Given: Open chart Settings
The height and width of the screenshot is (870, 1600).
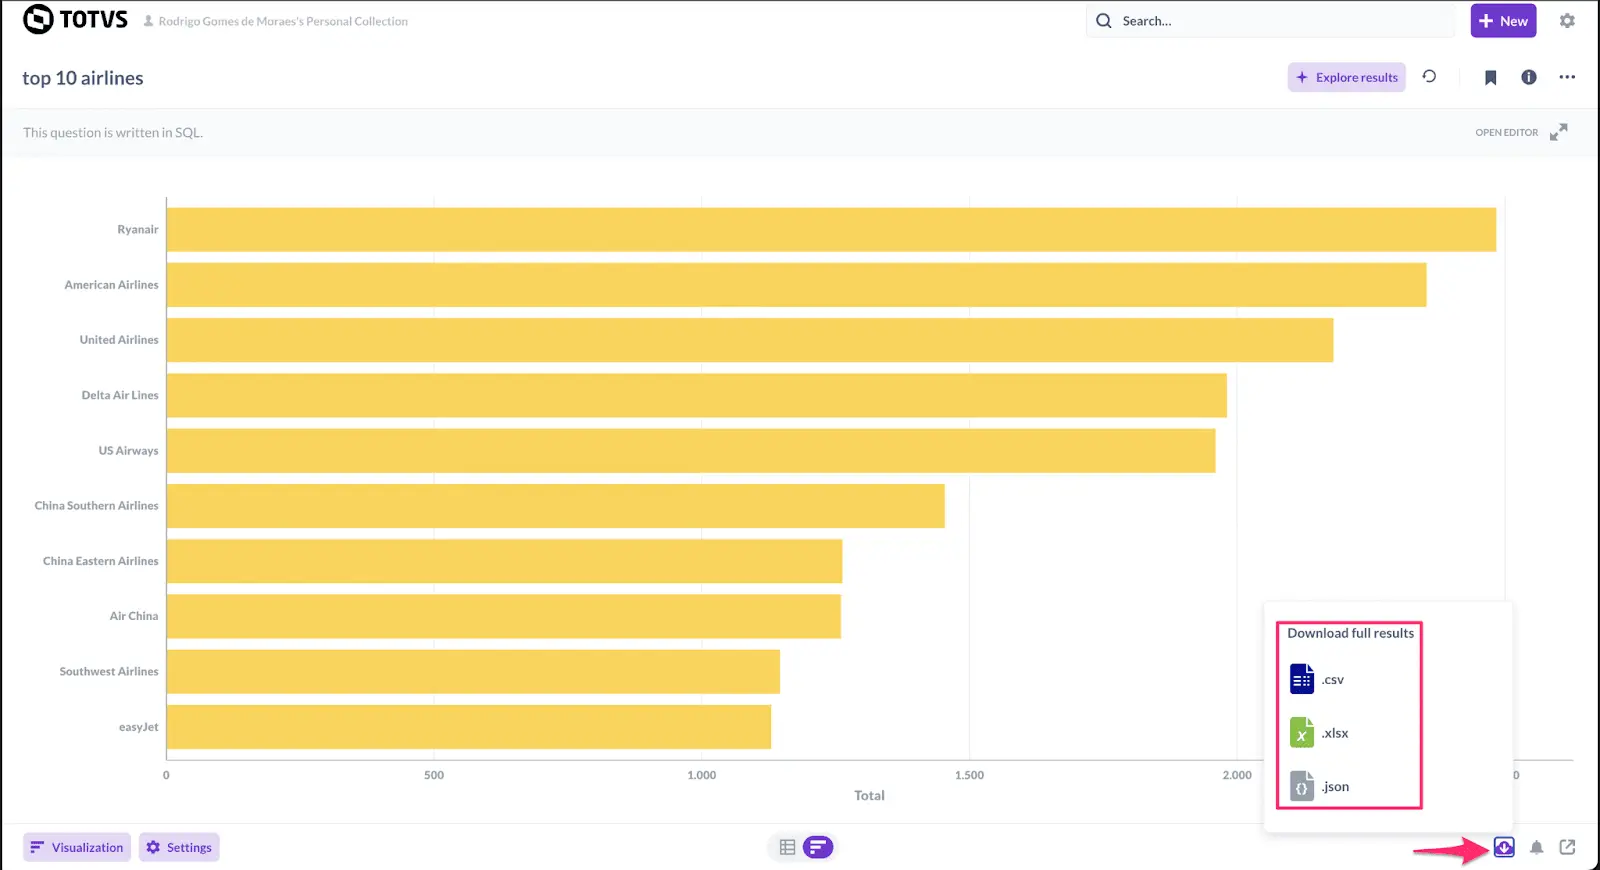Looking at the screenshot, I should [179, 847].
